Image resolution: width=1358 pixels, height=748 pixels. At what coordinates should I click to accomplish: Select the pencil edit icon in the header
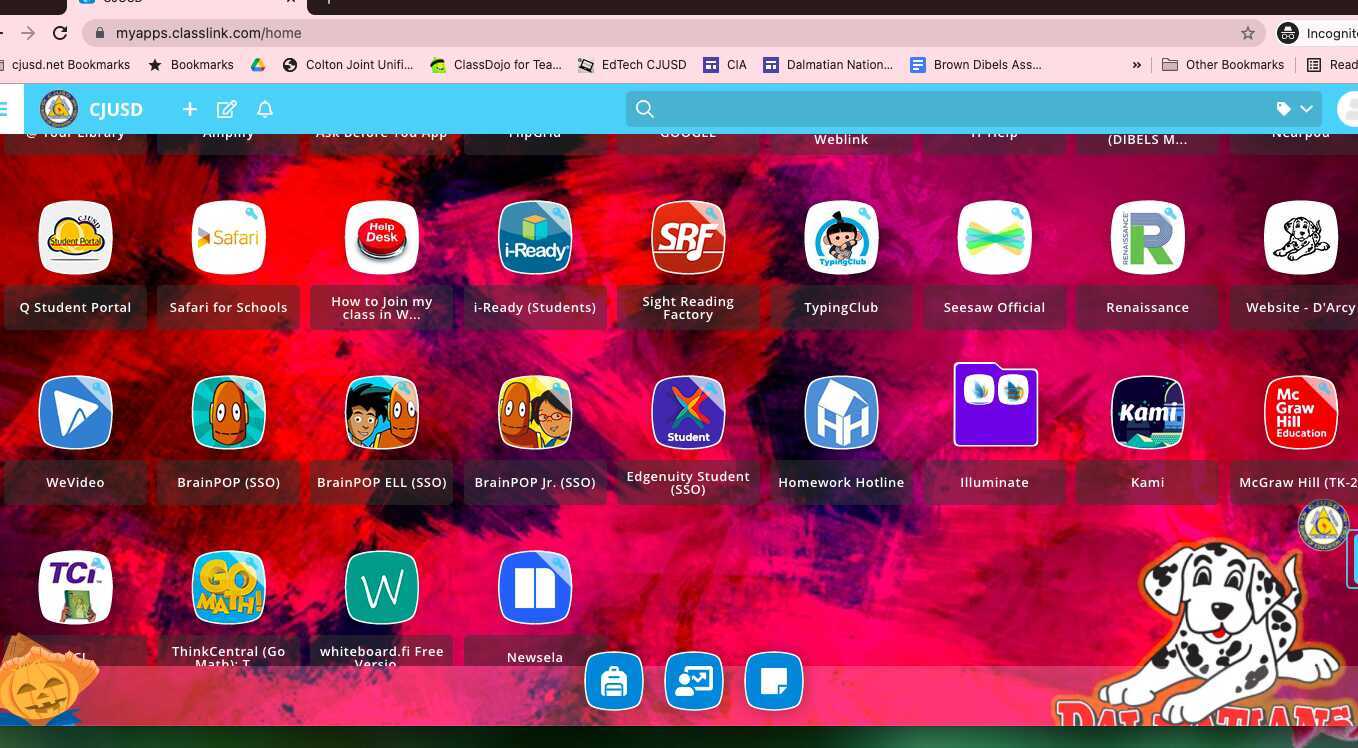[227, 109]
